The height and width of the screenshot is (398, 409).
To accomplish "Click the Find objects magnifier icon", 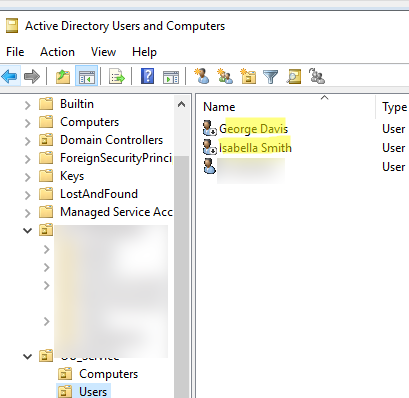I will click(x=294, y=76).
